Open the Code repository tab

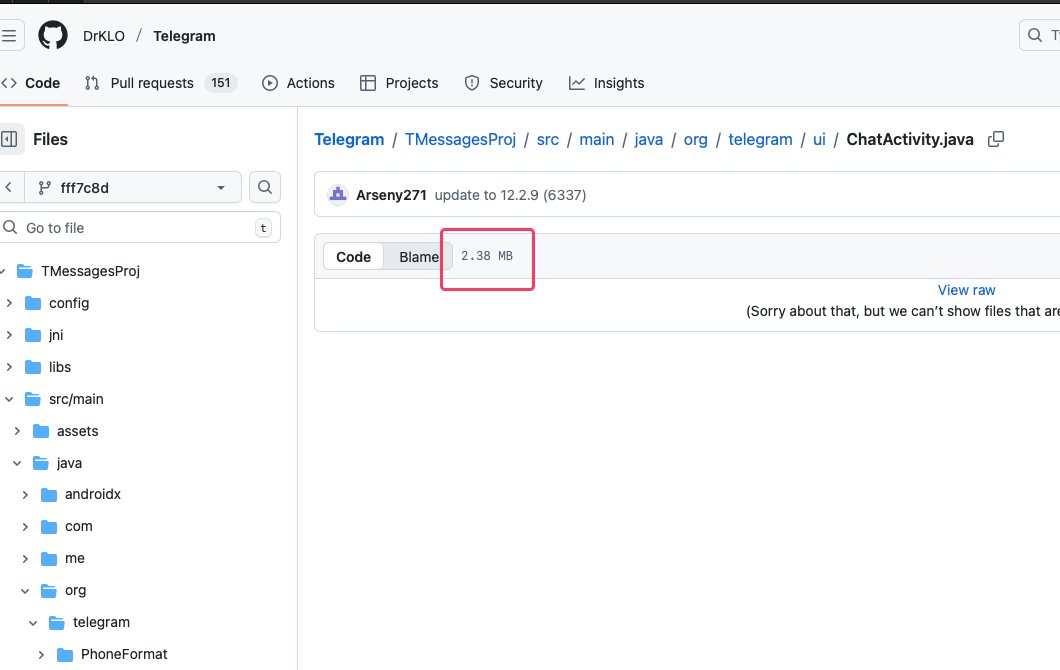pos(31,83)
